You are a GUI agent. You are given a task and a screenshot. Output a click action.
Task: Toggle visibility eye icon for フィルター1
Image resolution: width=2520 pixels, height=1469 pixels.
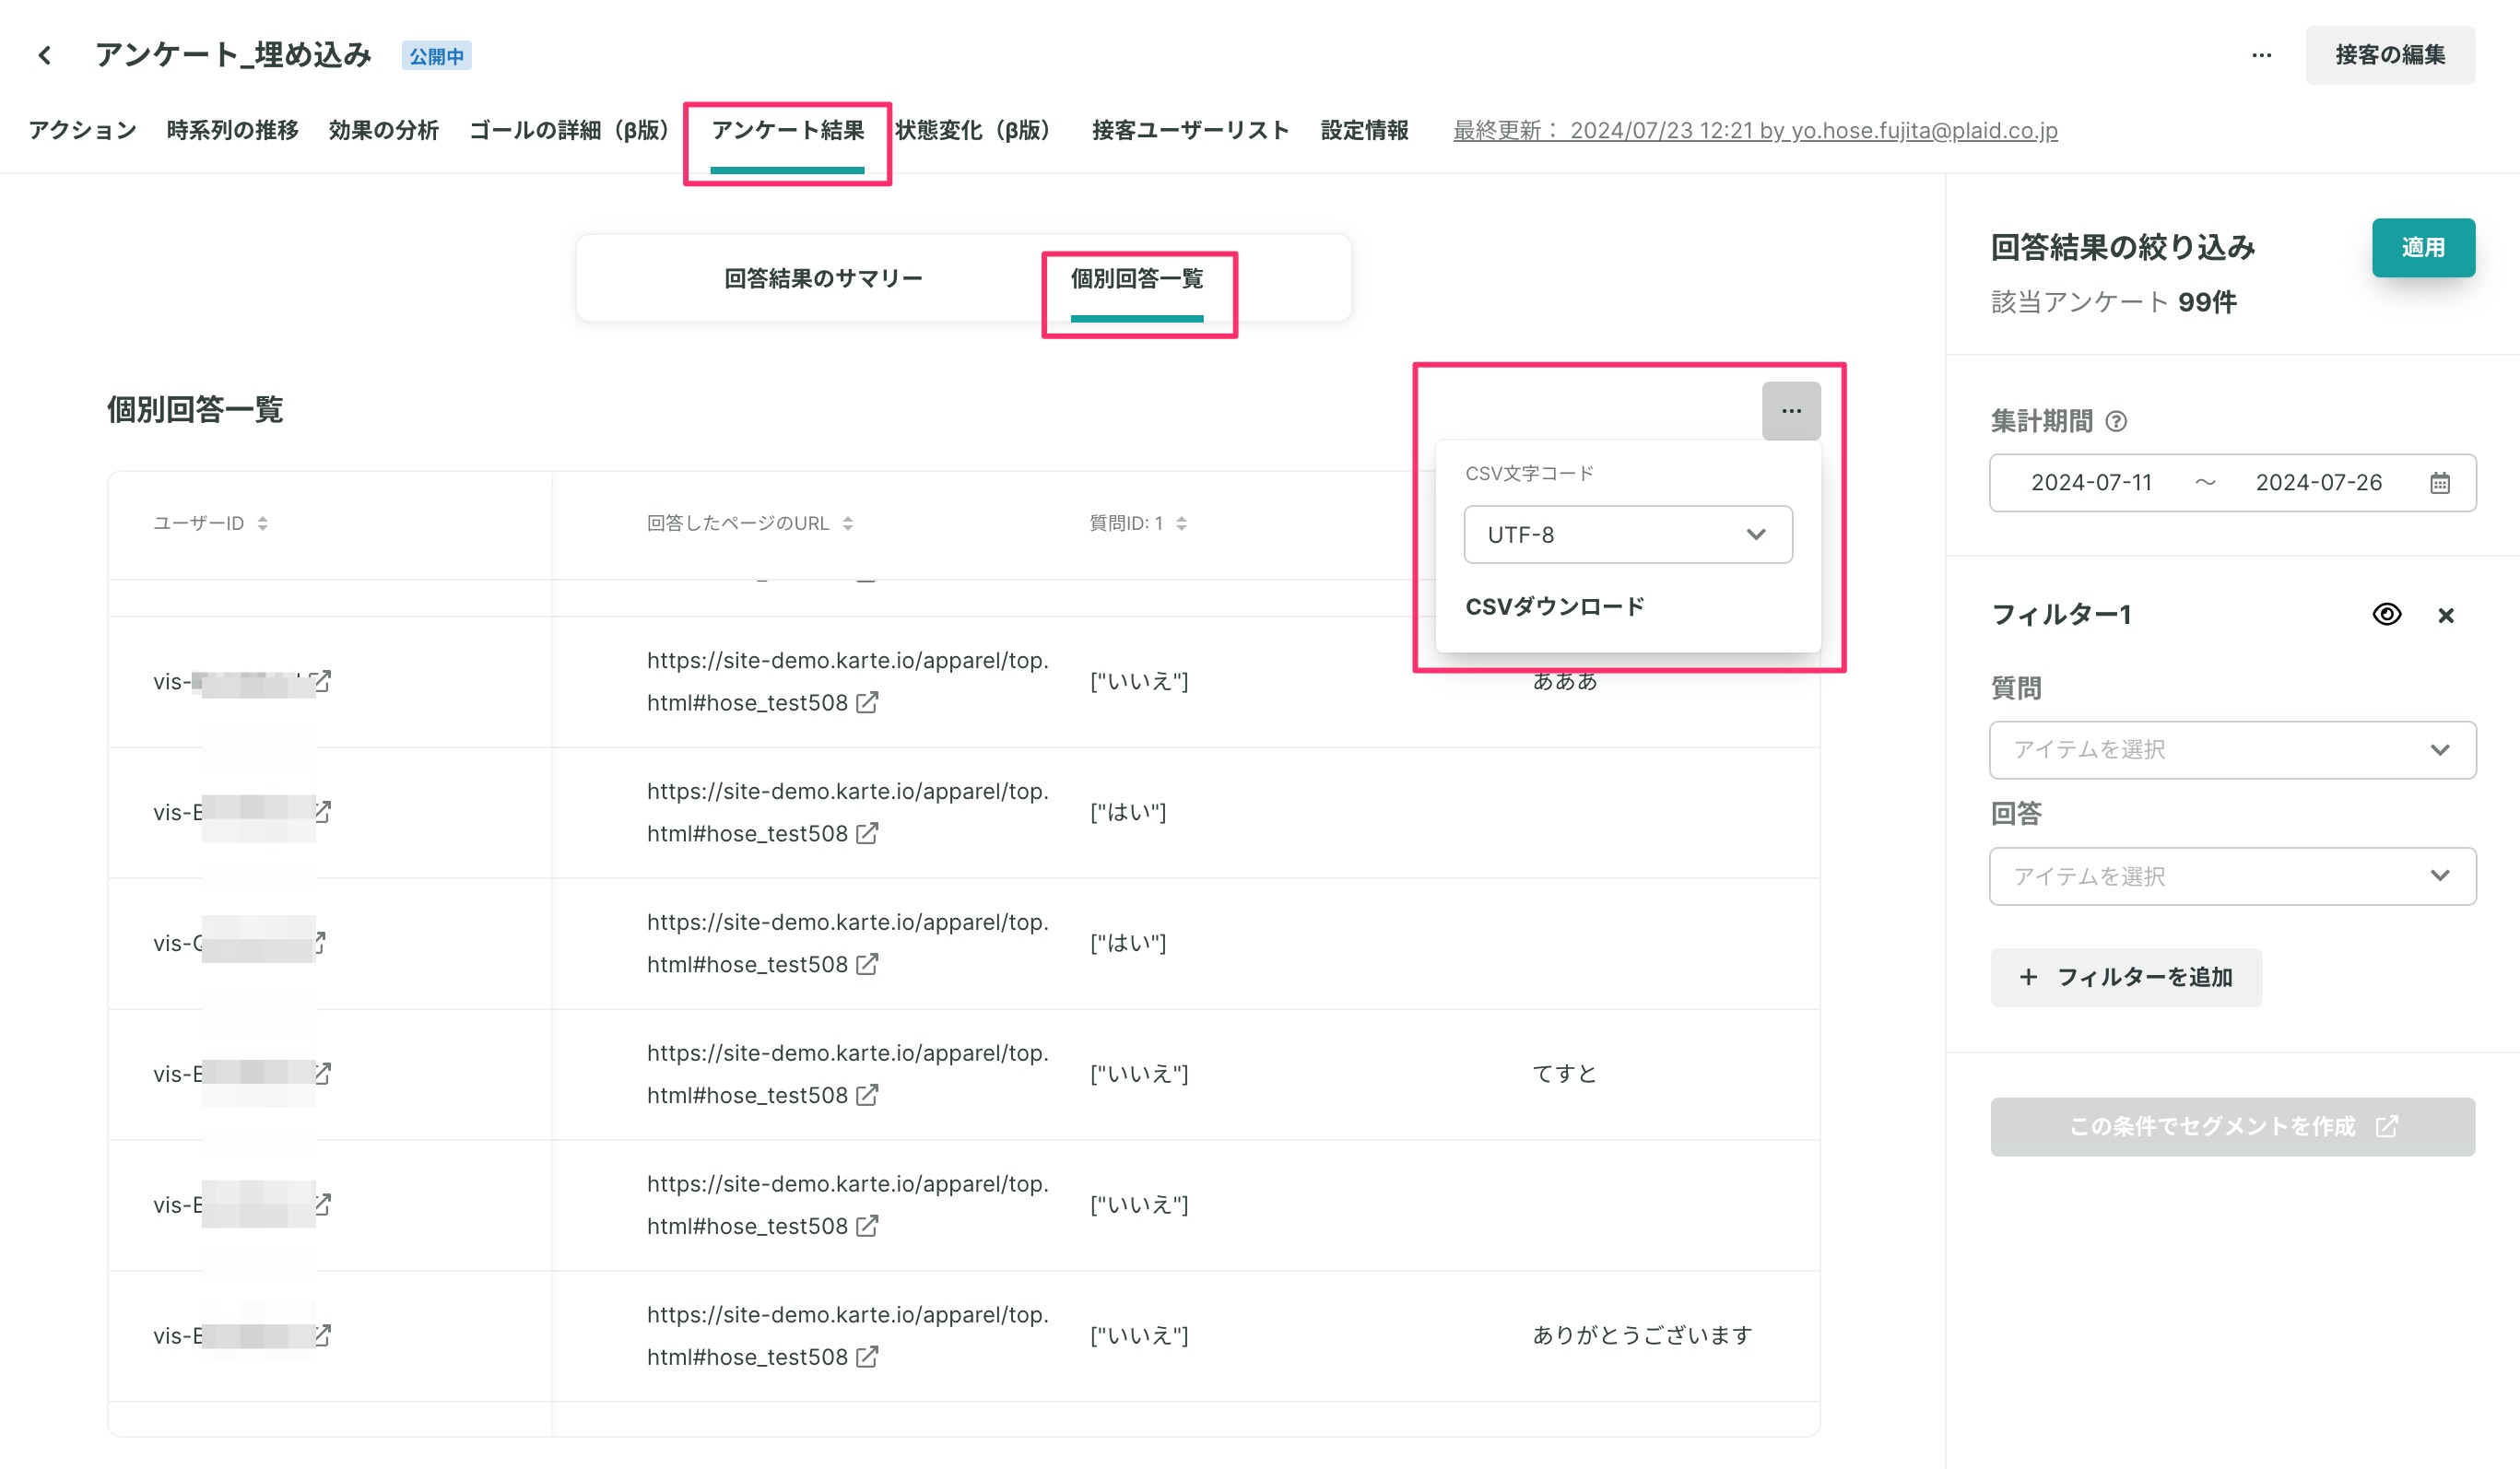(2387, 614)
